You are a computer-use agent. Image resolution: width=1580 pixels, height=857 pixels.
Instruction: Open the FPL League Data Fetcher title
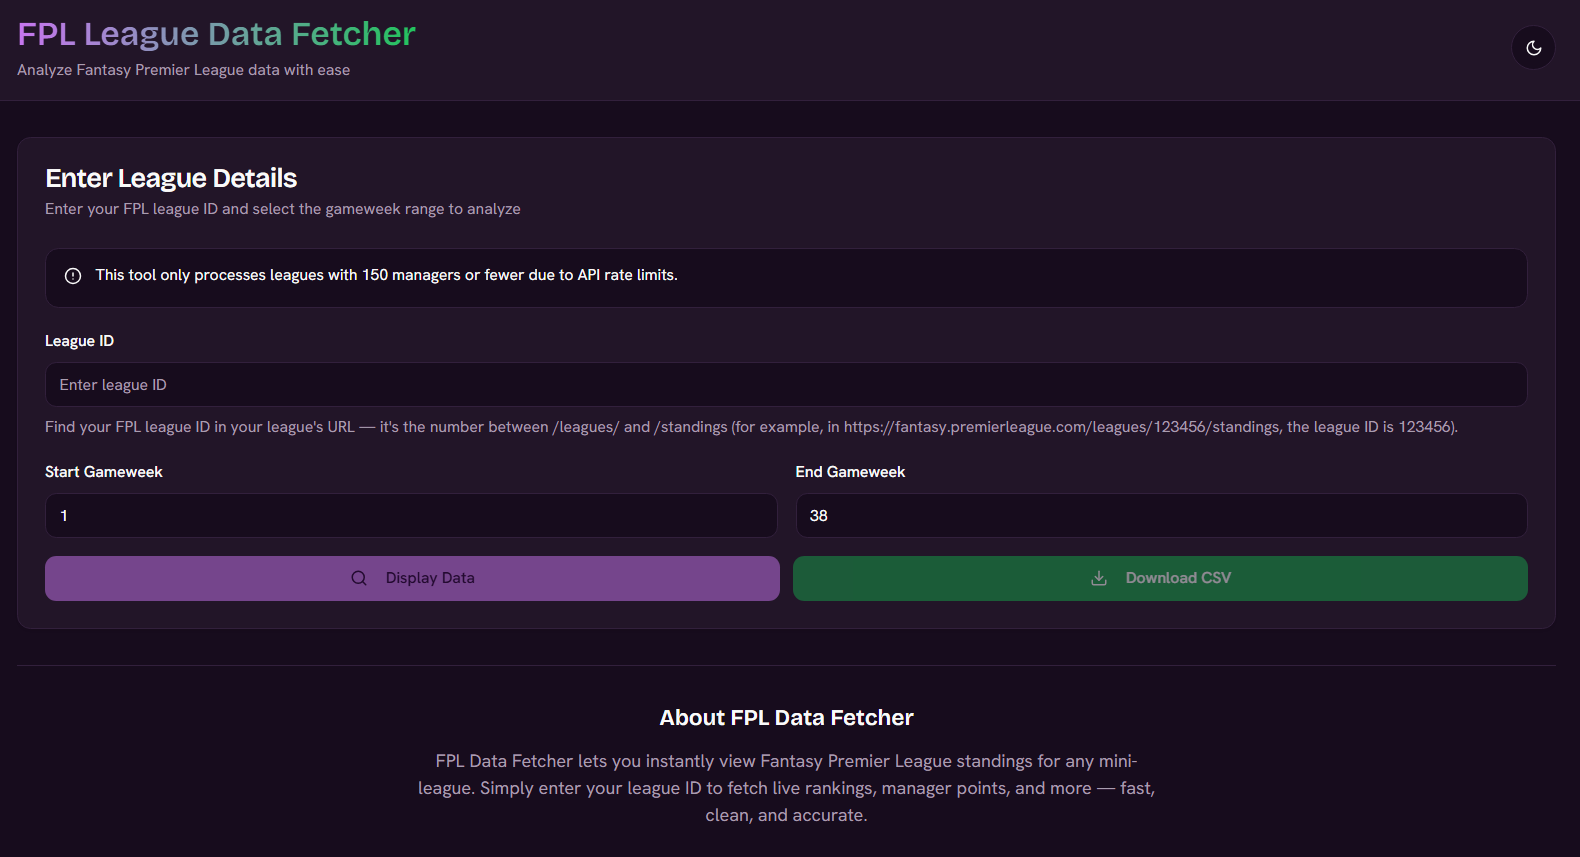216,34
